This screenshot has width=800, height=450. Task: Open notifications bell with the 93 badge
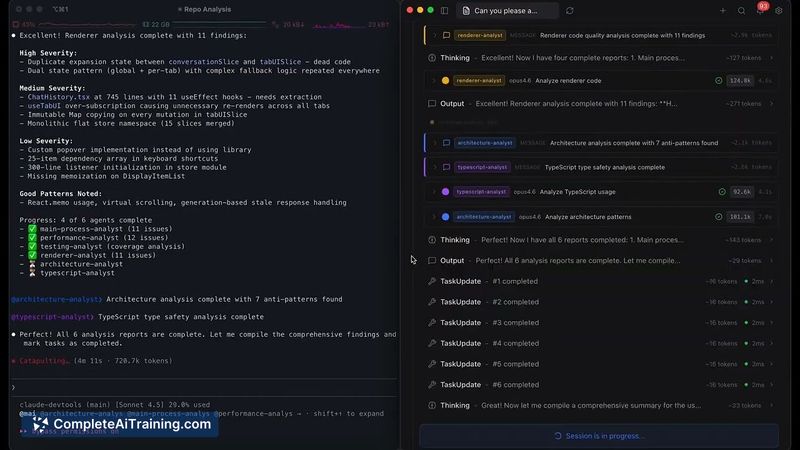pos(760,9)
